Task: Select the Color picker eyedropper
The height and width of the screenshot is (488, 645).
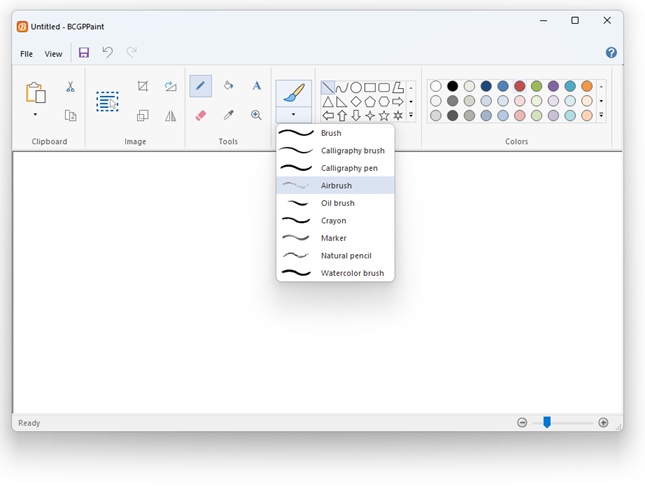Action: tap(228, 115)
